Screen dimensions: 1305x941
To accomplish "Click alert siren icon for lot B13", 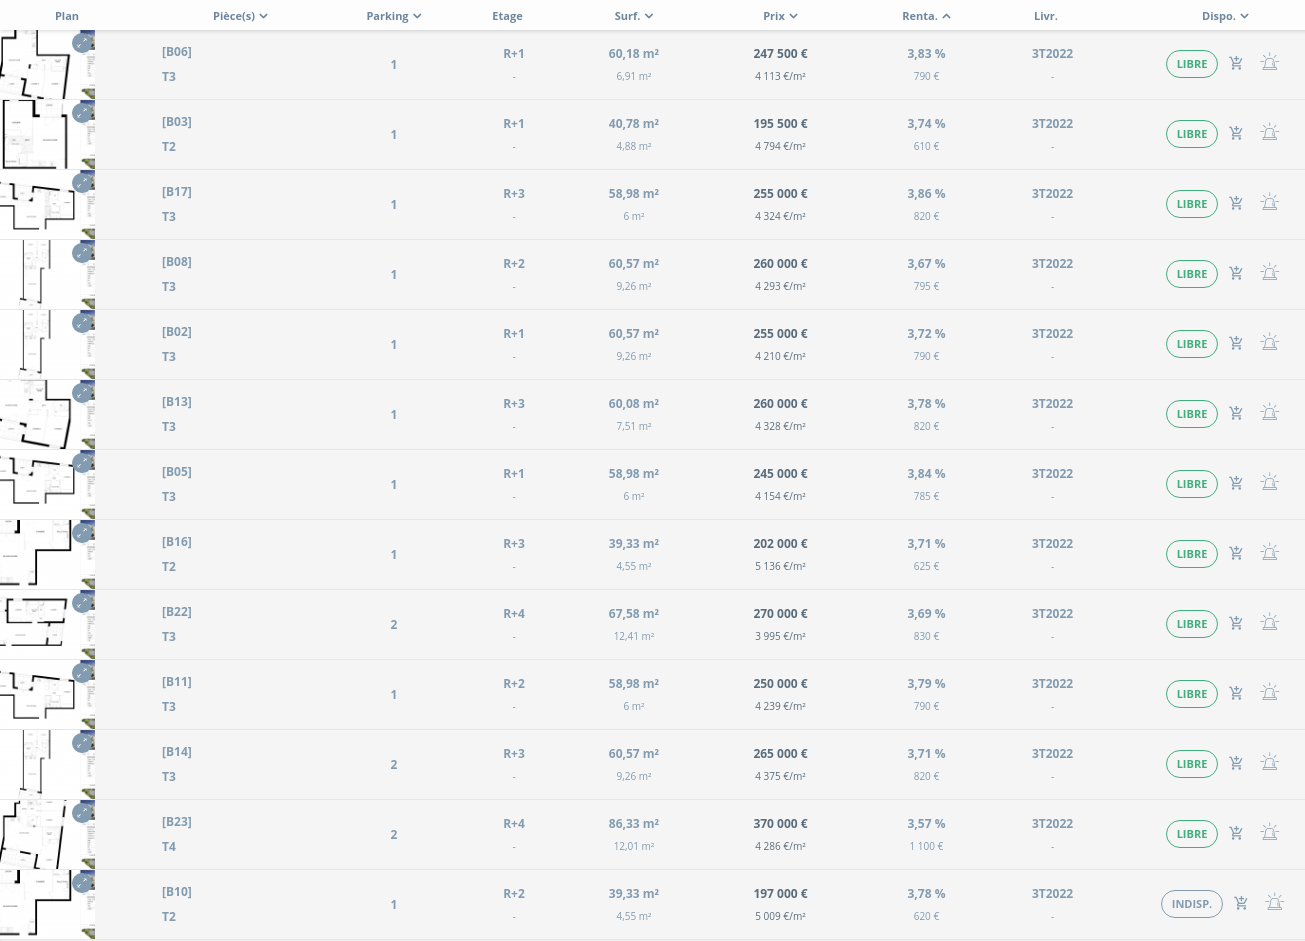I will click(x=1270, y=413).
